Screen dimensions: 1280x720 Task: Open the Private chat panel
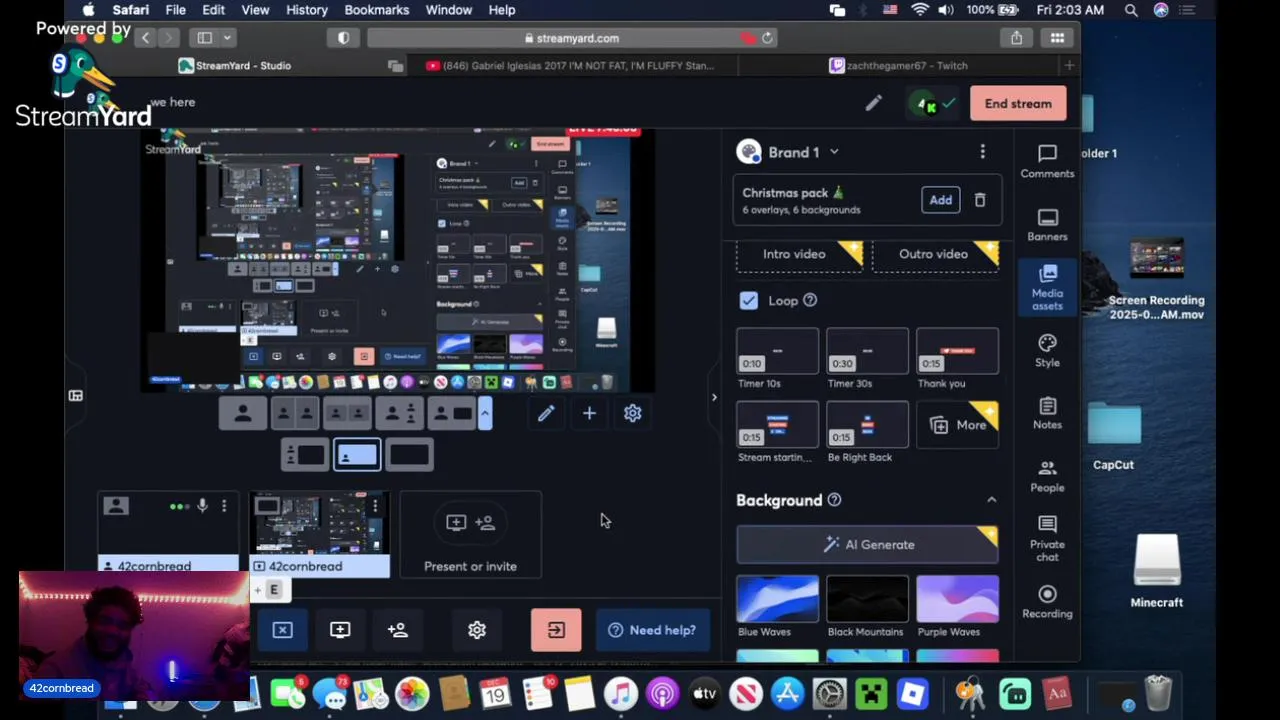pyautogui.click(x=1047, y=538)
